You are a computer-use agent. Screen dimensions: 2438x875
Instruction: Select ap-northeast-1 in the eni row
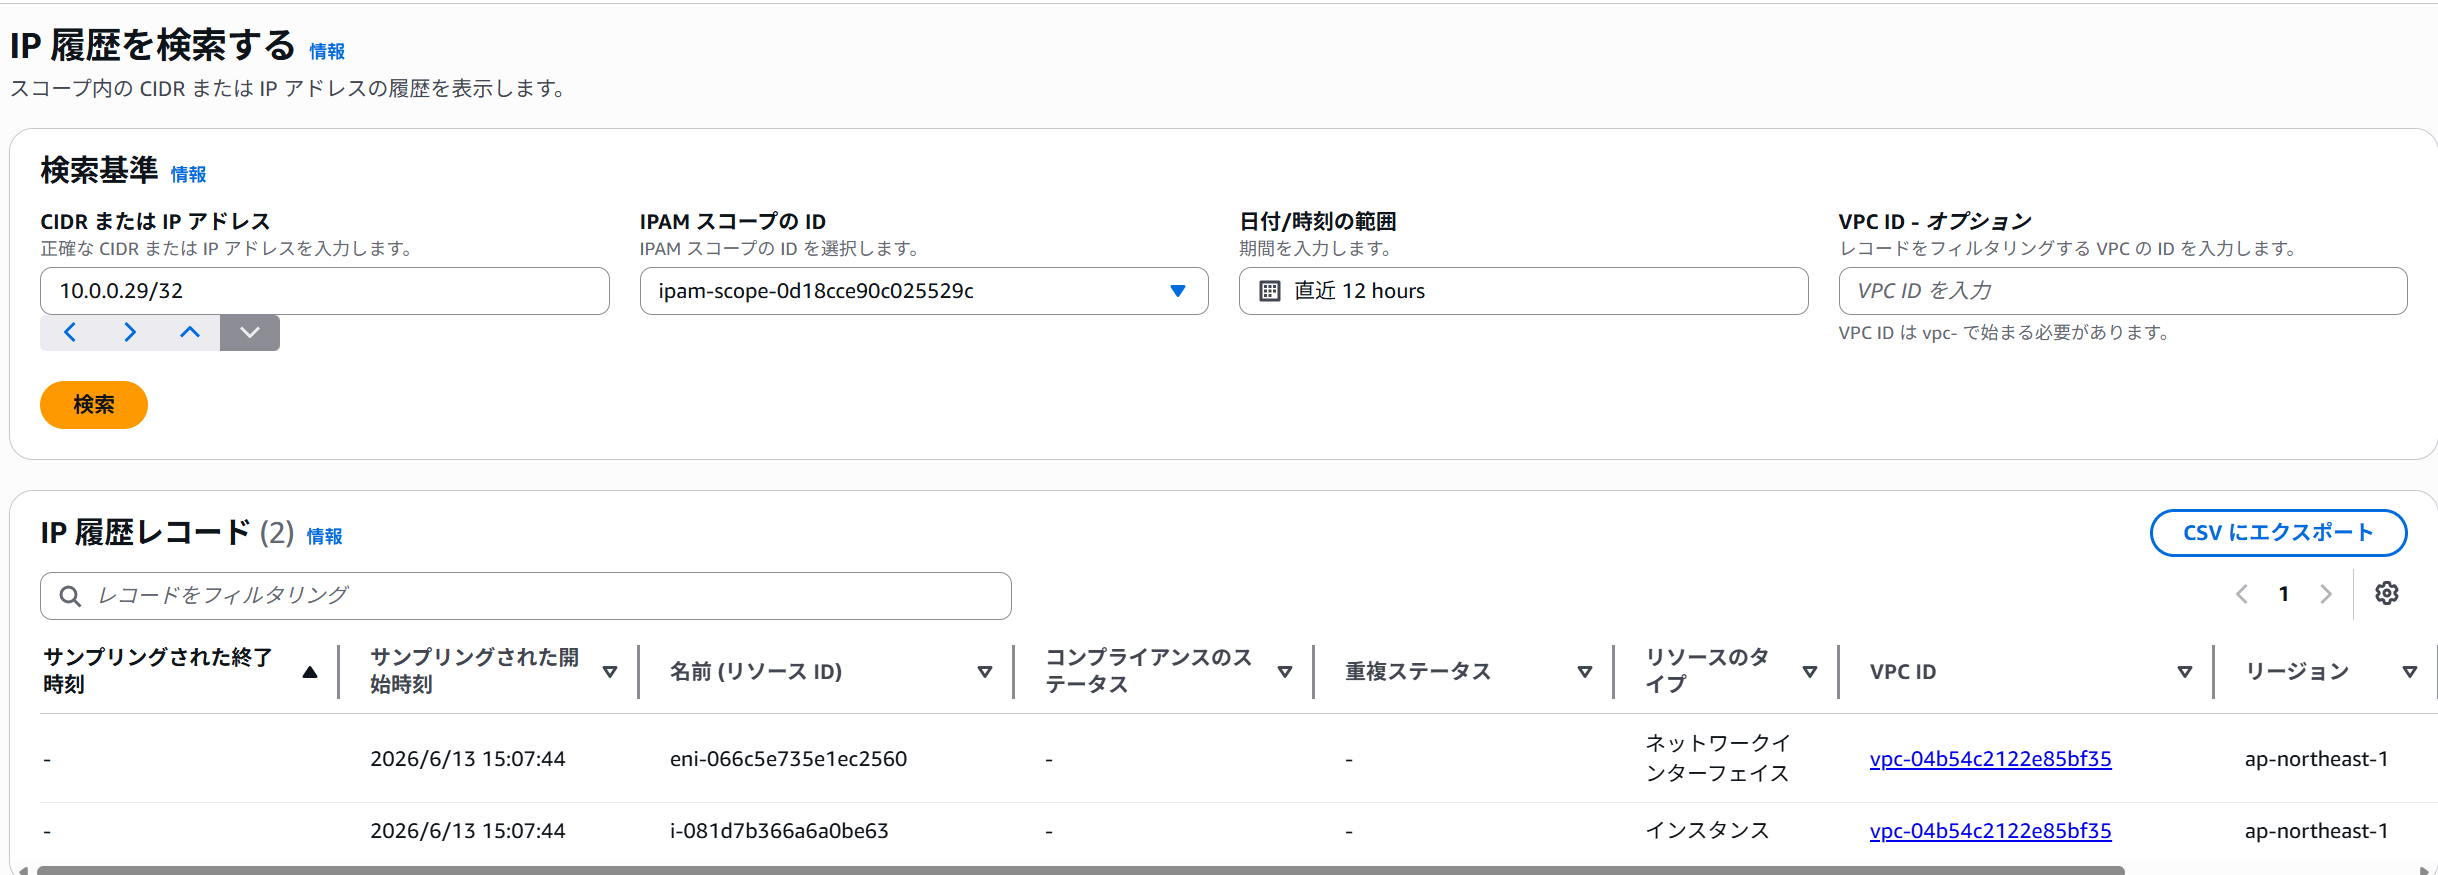(x=2316, y=759)
